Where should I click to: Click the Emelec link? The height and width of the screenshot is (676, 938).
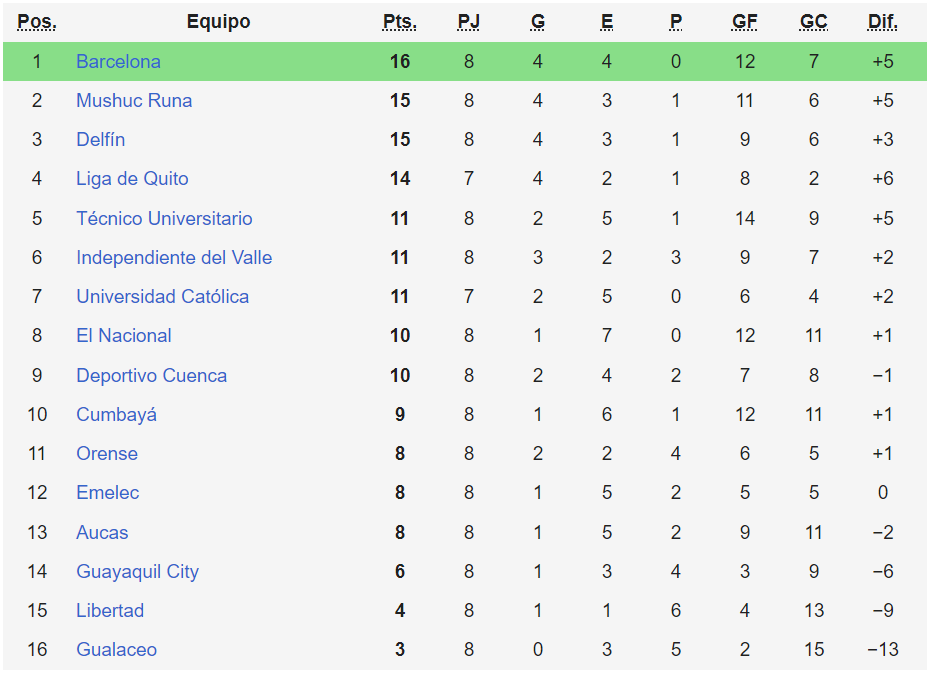coord(108,493)
